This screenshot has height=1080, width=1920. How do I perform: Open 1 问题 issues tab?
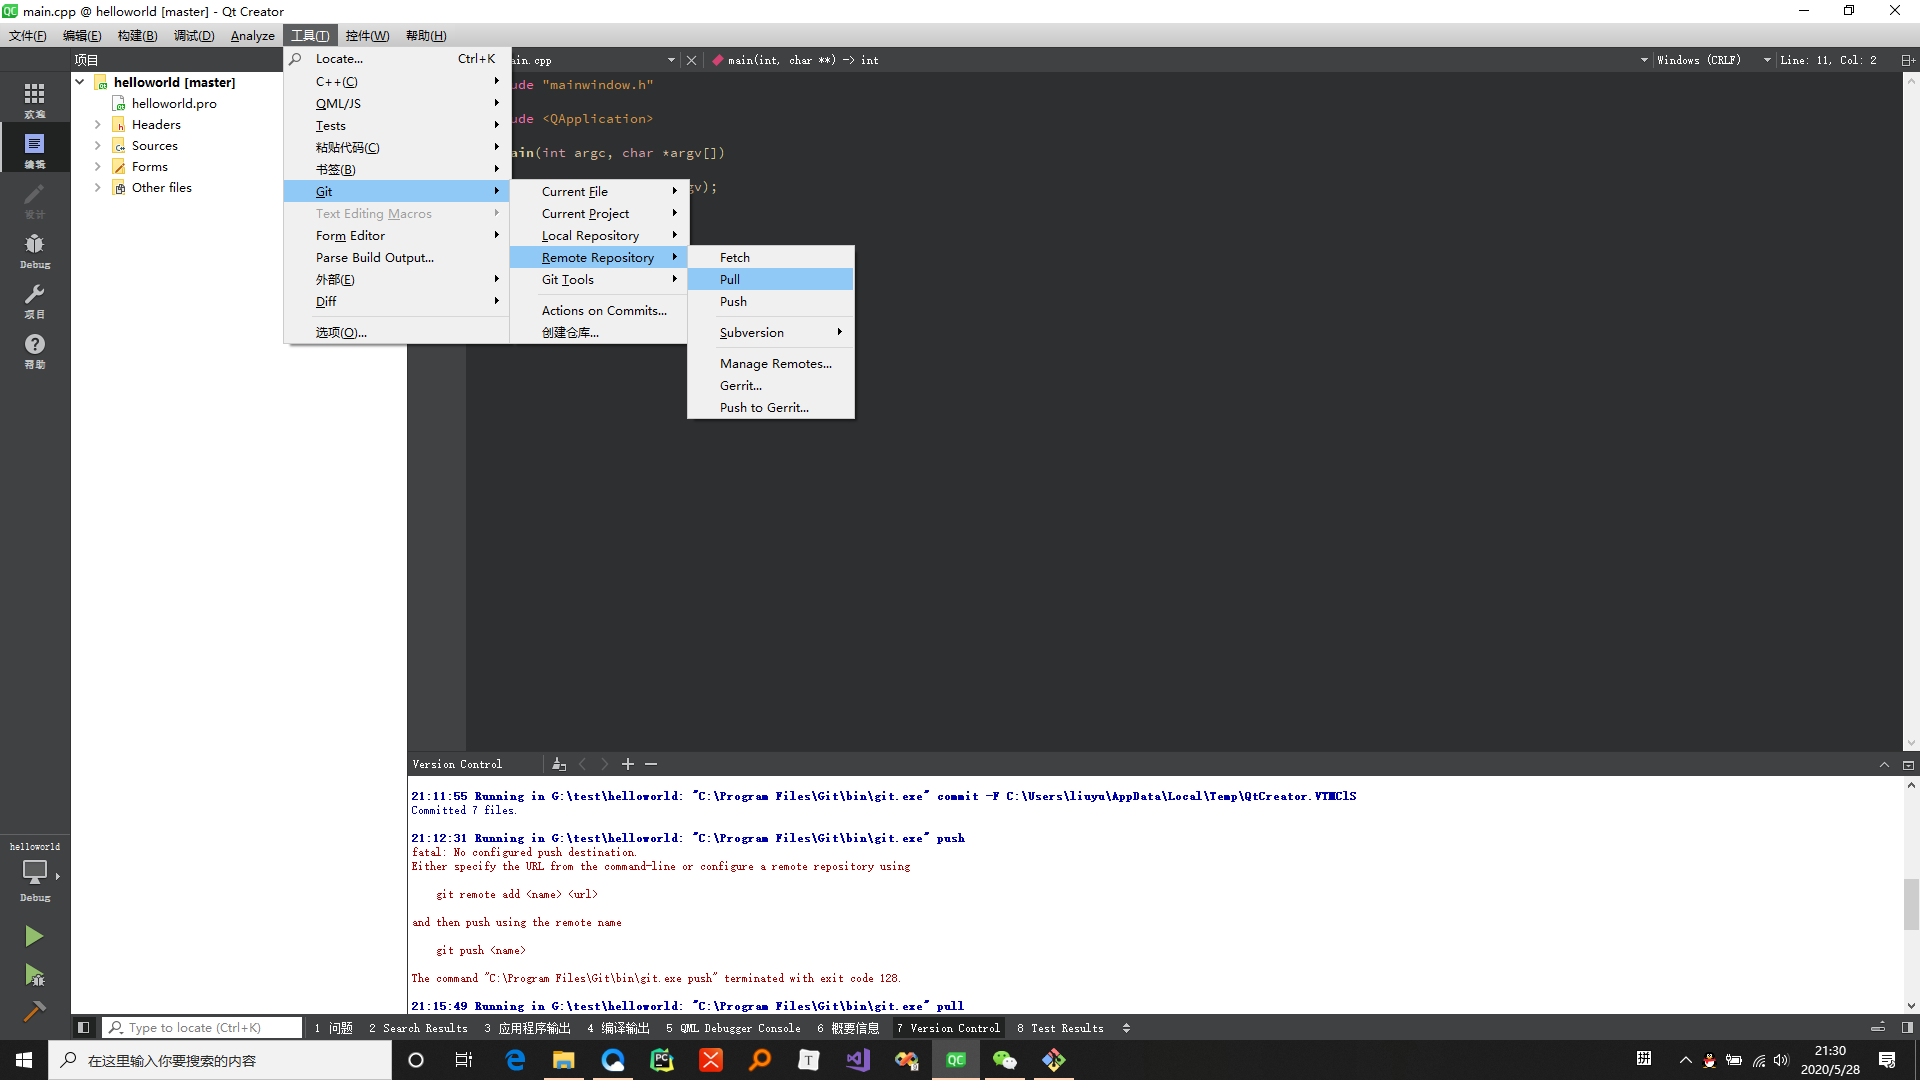pyautogui.click(x=333, y=1028)
